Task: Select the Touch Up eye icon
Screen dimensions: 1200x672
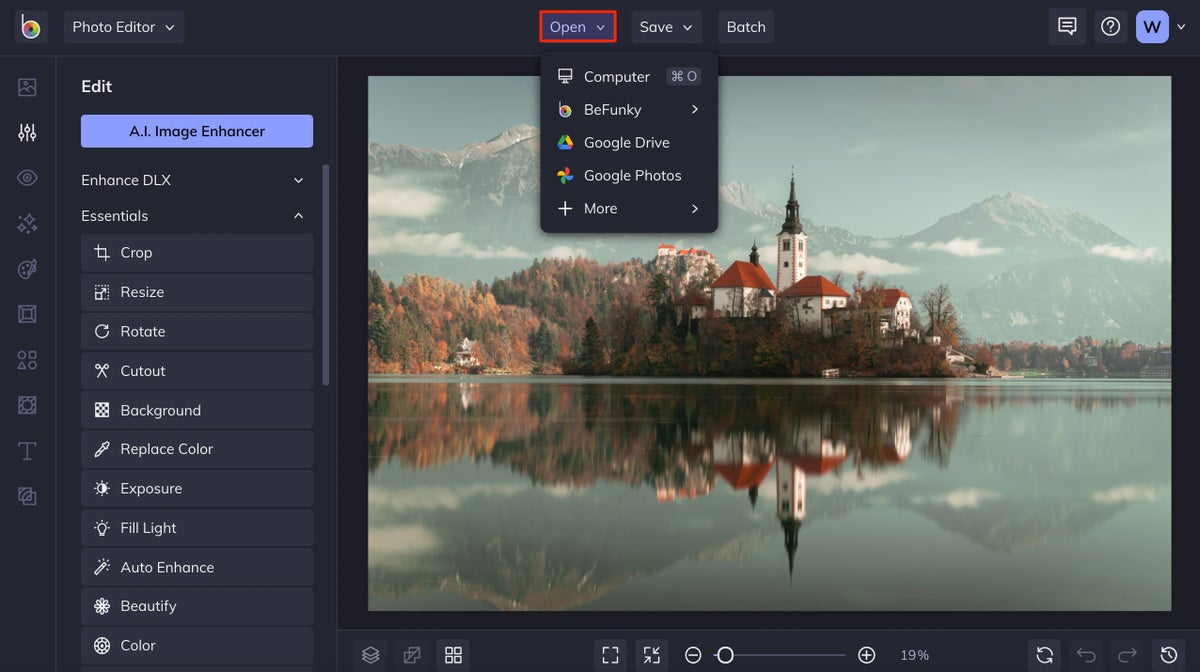Action: click(x=27, y=178)
